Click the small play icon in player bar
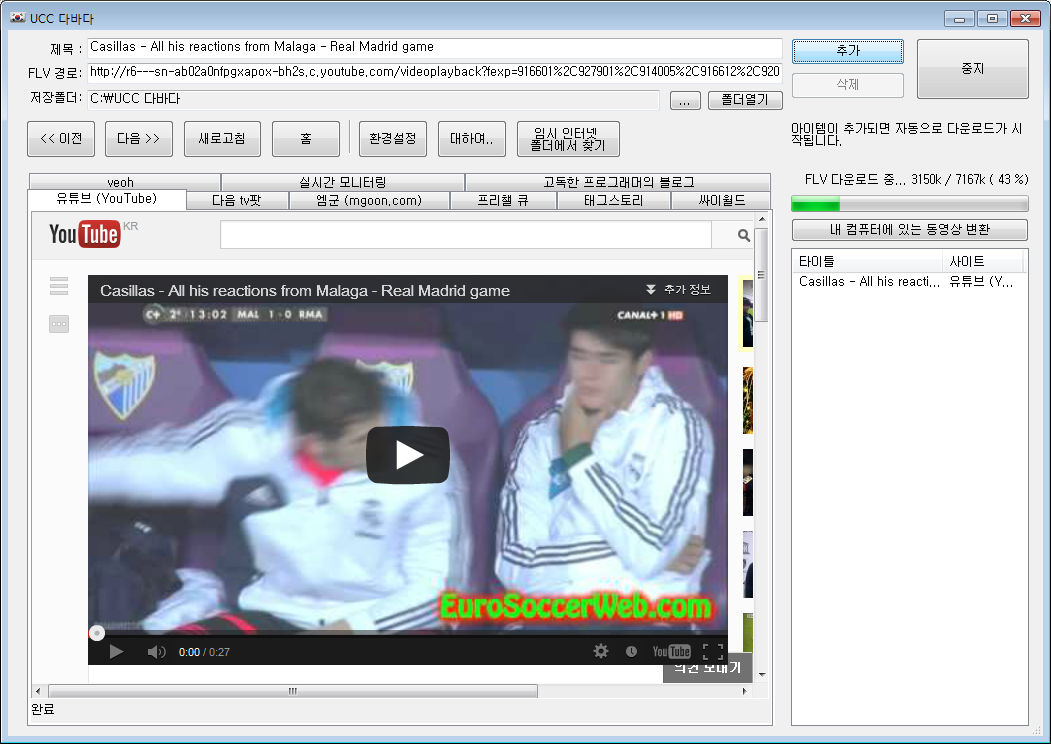Image resolution: width=1051 pixels, height=744 pixels. (116, 652)
